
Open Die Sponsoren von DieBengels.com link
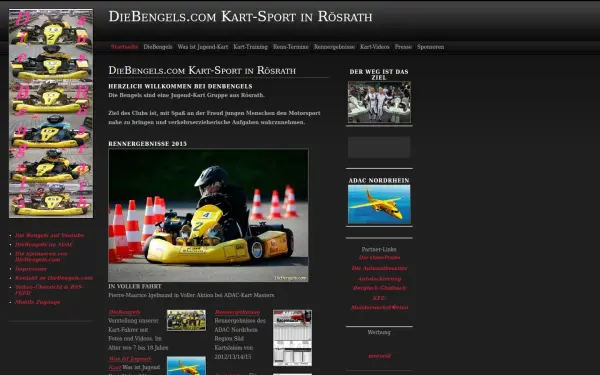click(41, 257)
